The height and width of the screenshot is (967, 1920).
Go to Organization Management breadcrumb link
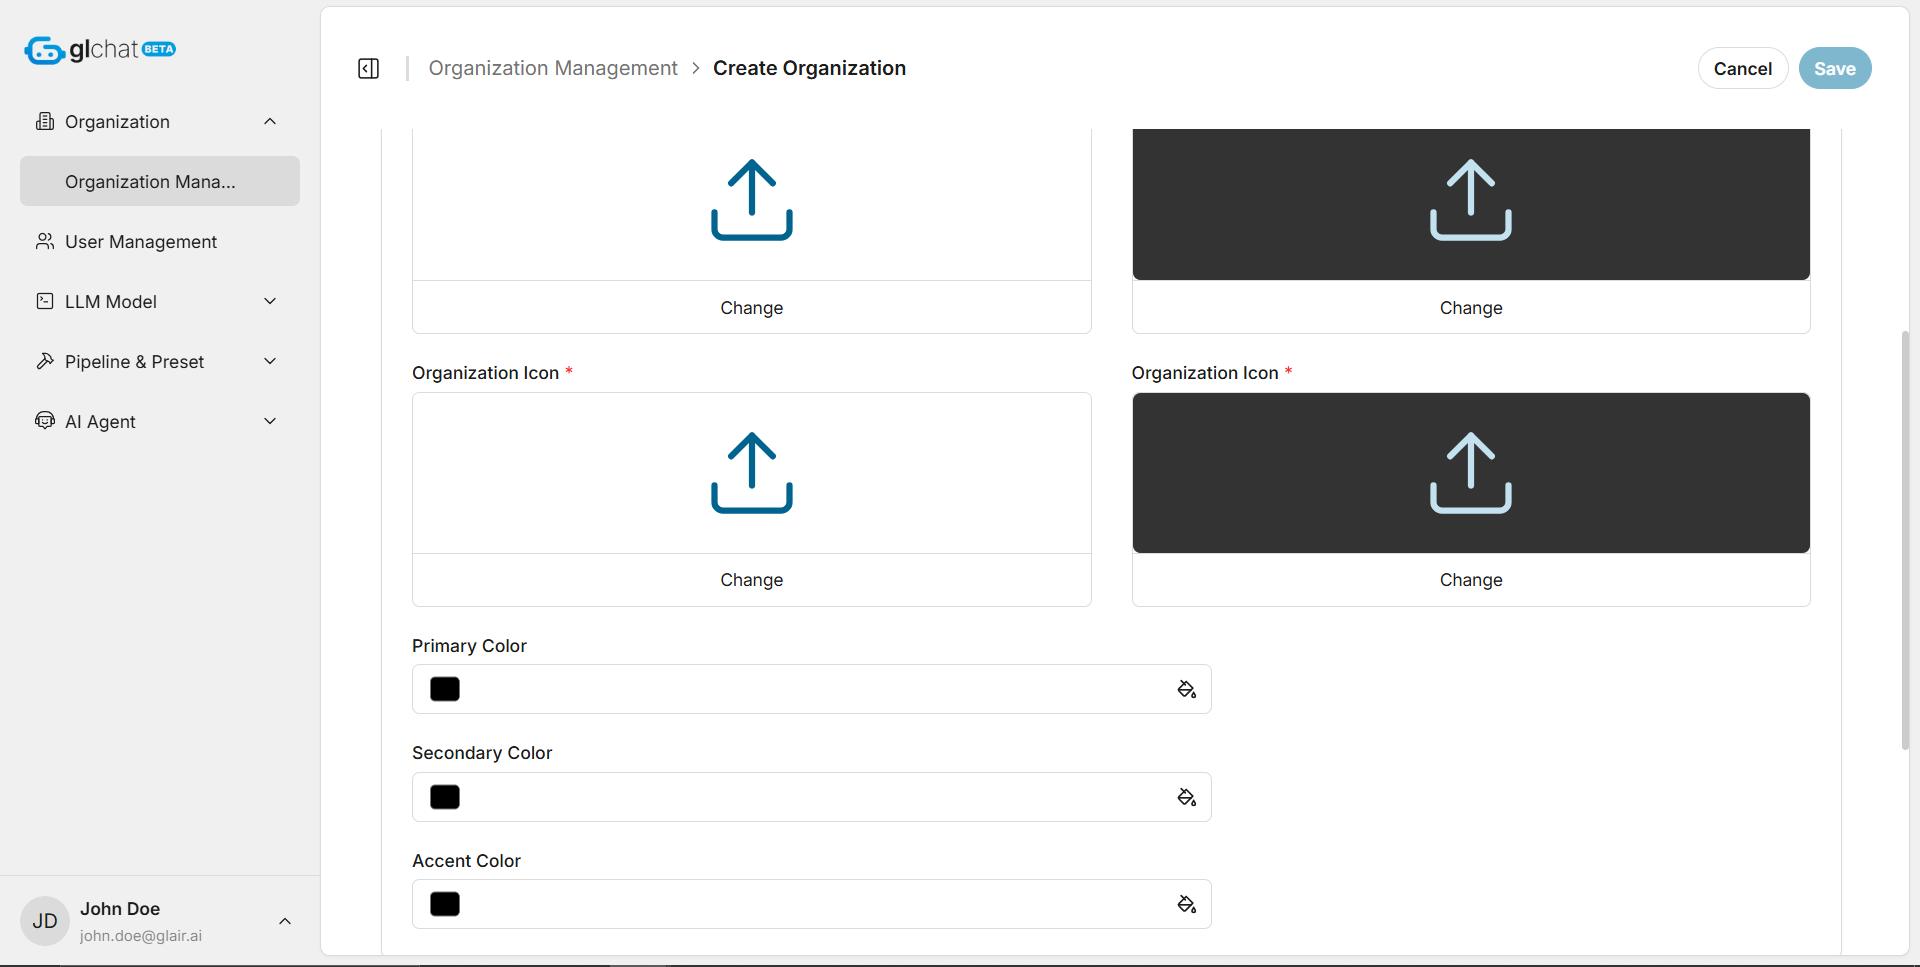553,68
